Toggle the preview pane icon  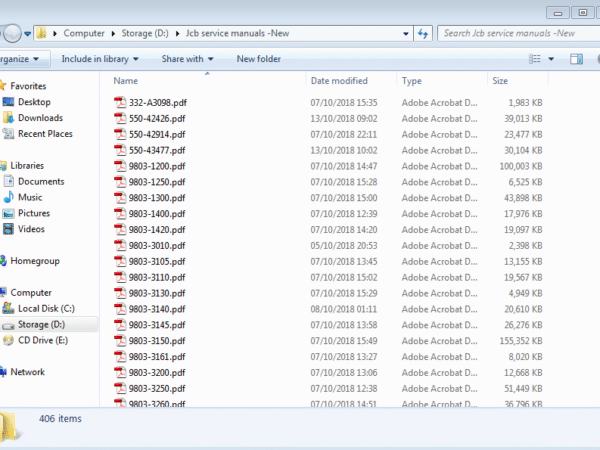[576, 59]
